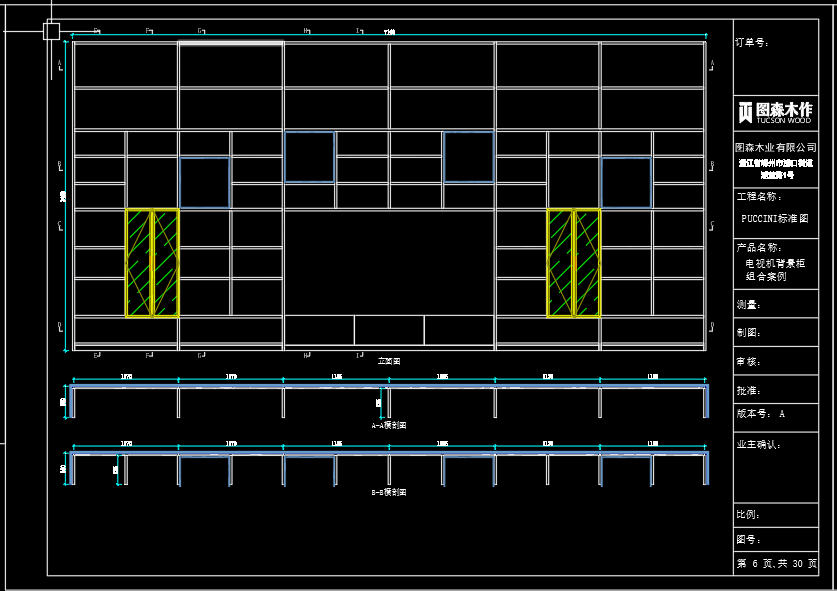Click the 比例 scale field in title block
Image resolution: width=837 pixels, height=591 pixels.
(748, 514)
